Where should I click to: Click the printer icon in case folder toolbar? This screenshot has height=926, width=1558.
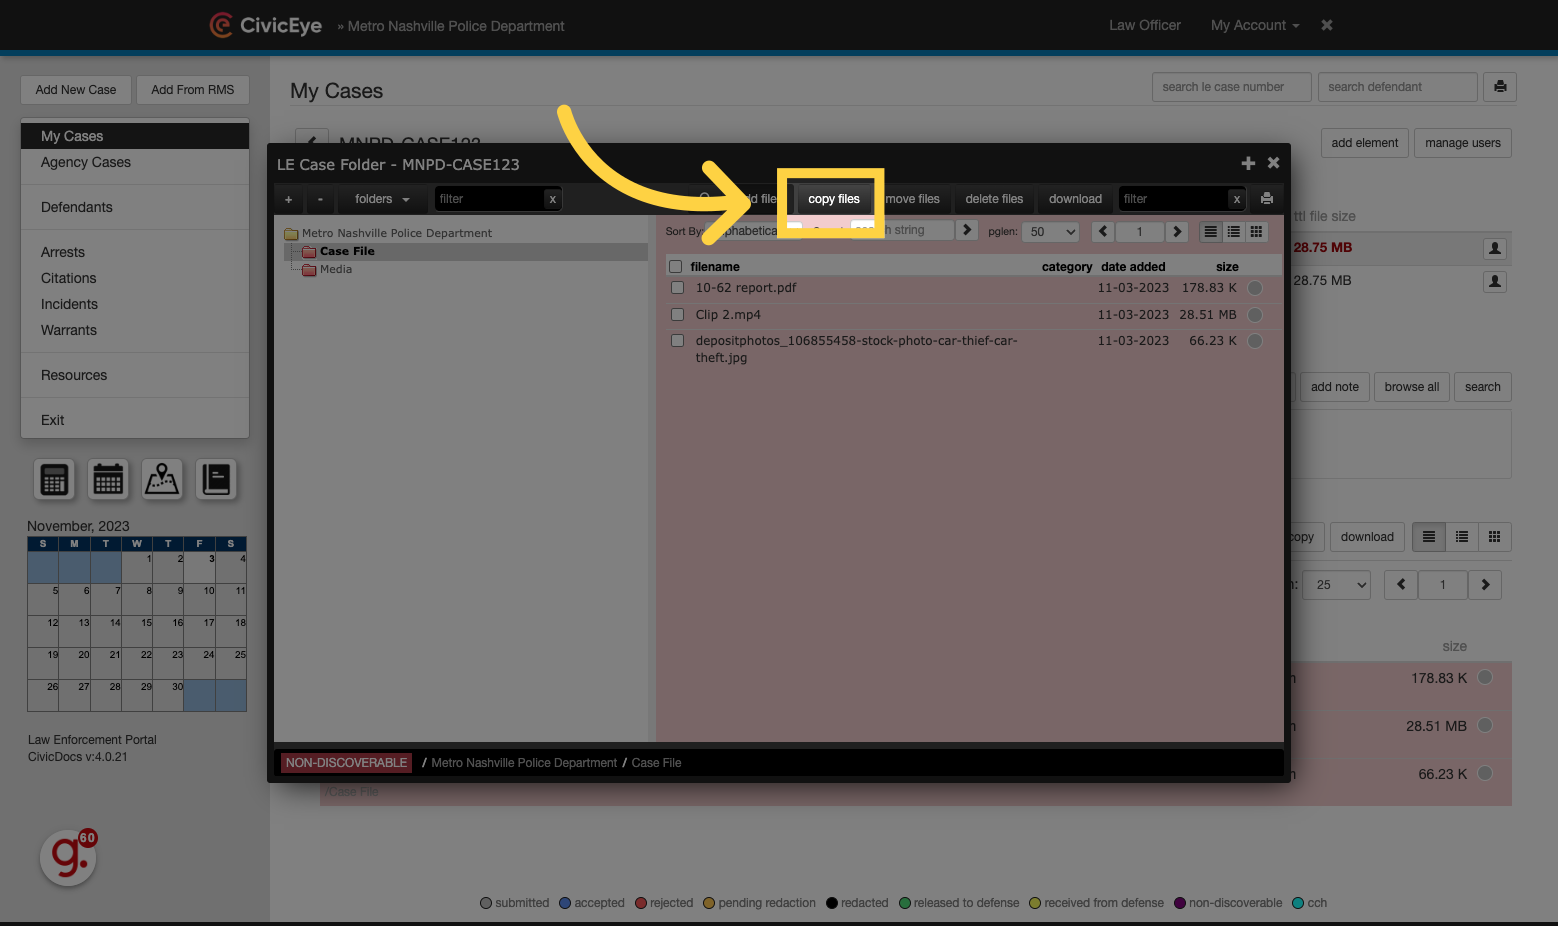(1267, 198)
